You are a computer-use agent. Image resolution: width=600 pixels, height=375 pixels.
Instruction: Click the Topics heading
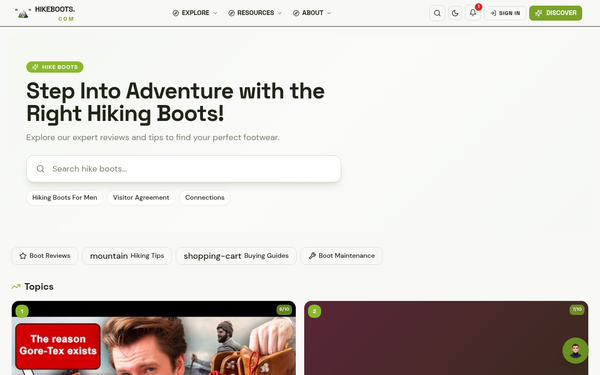(x=39, y=287)
